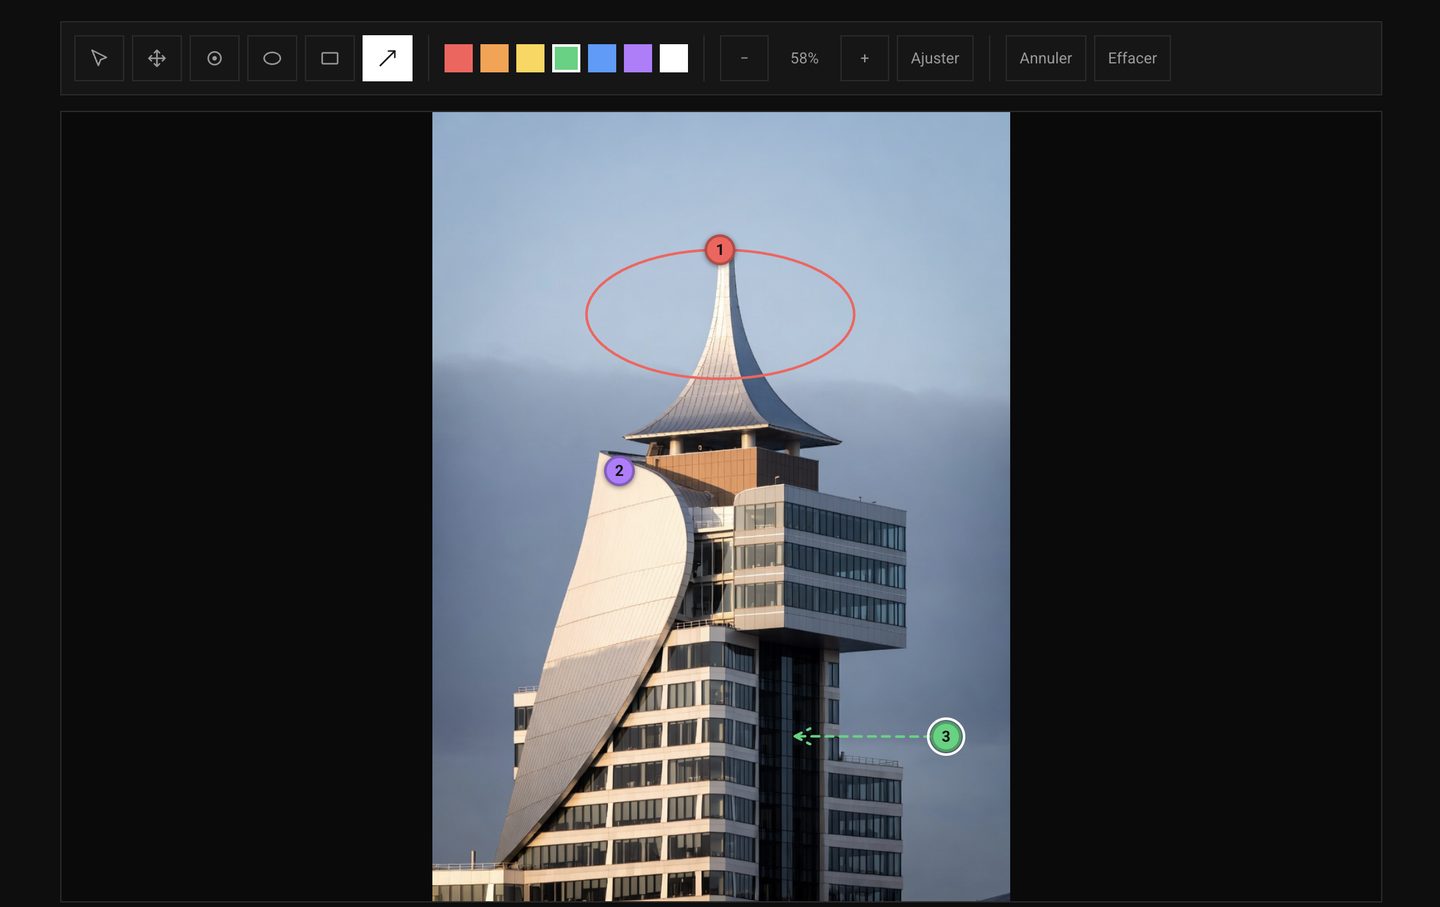Select red annotation marker 1
The width and height of the screenshot is (1440, 907).
point(720,250)
